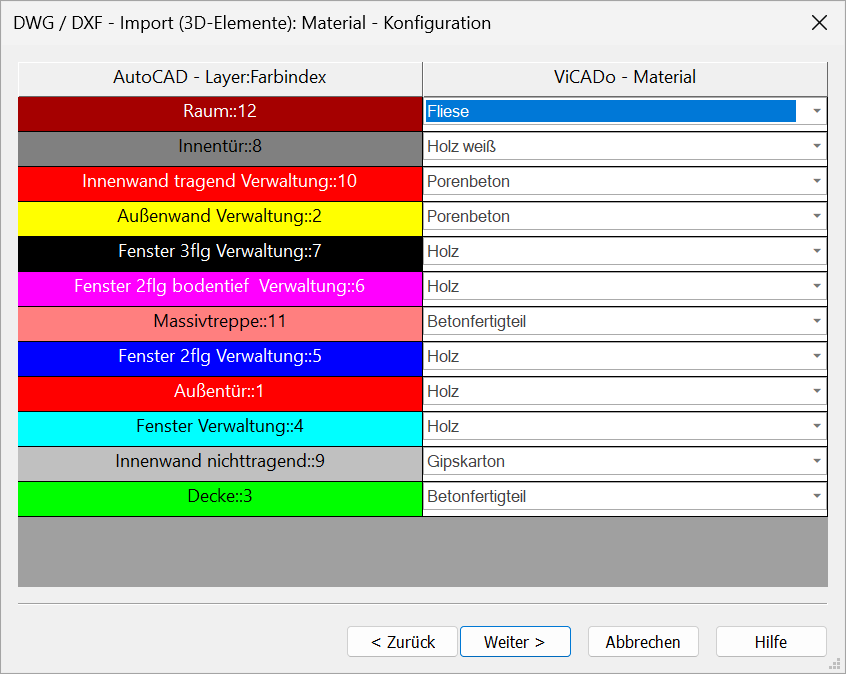This screenshot has height=674, width=846.
Task: Select the blue Fenster 2flg Verwaltung::5 cell
Action: pos(220,359)
